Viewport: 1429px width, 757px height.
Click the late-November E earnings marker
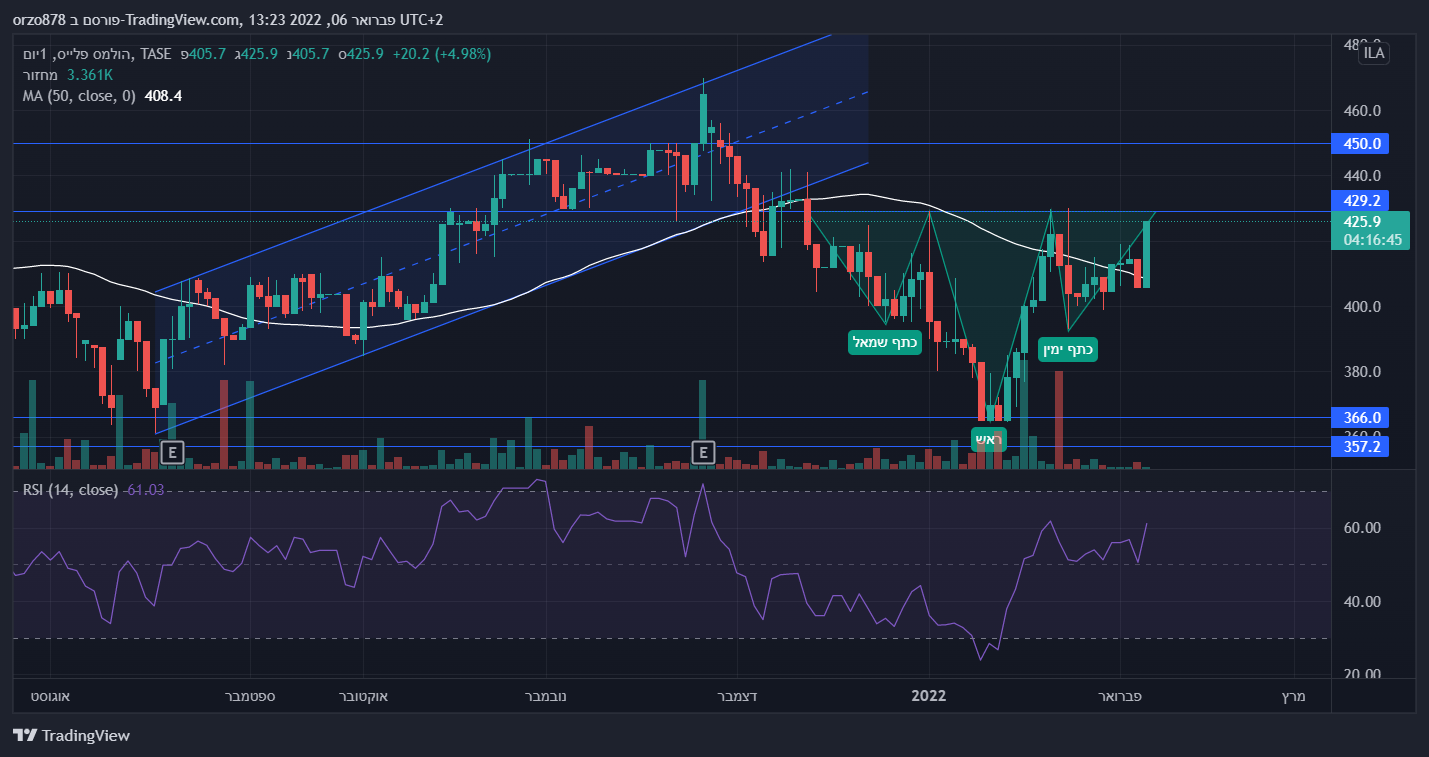coord(704,452)
